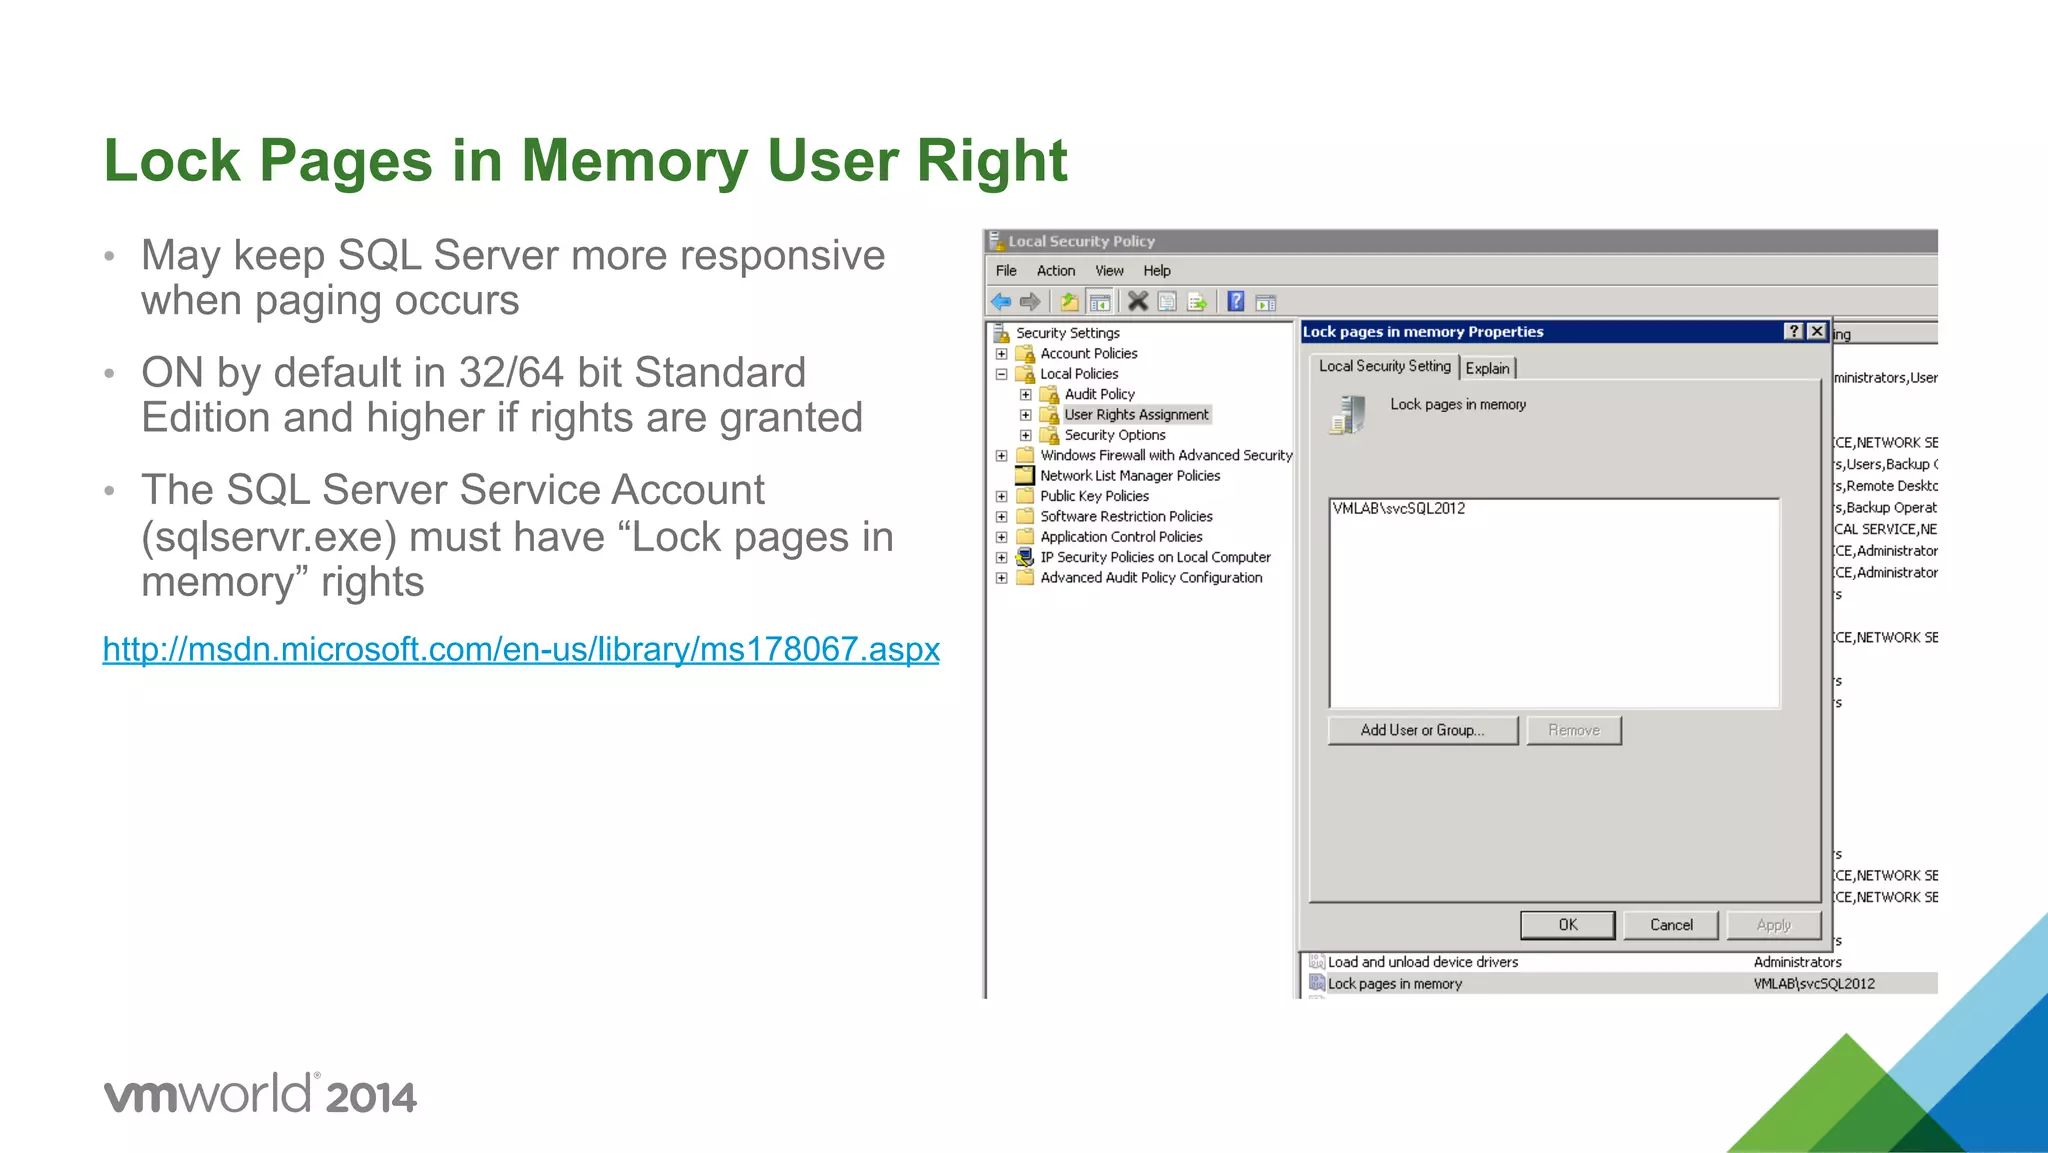Viewport: 2048px width, 1153px height.
Task: Click the Audit Policy folder icon
Action: point(1049,394)
